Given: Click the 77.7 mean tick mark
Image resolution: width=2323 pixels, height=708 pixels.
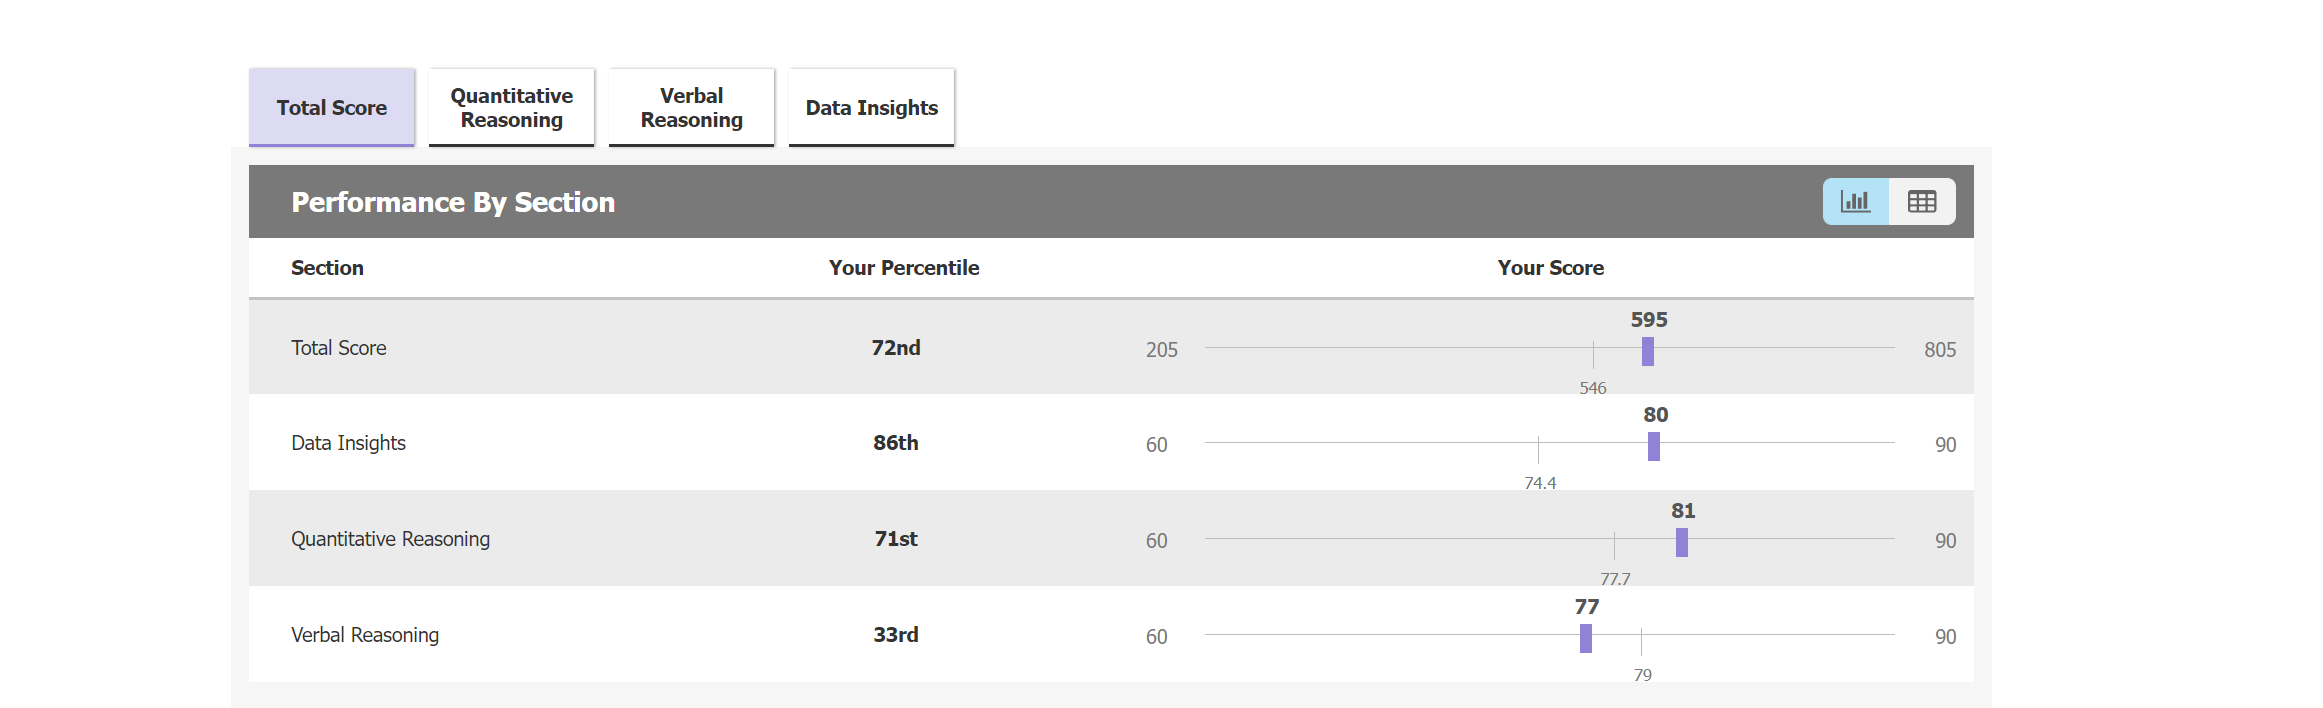Looking at the screenshot, I should pyautogui.click(x=1614, y=545).
